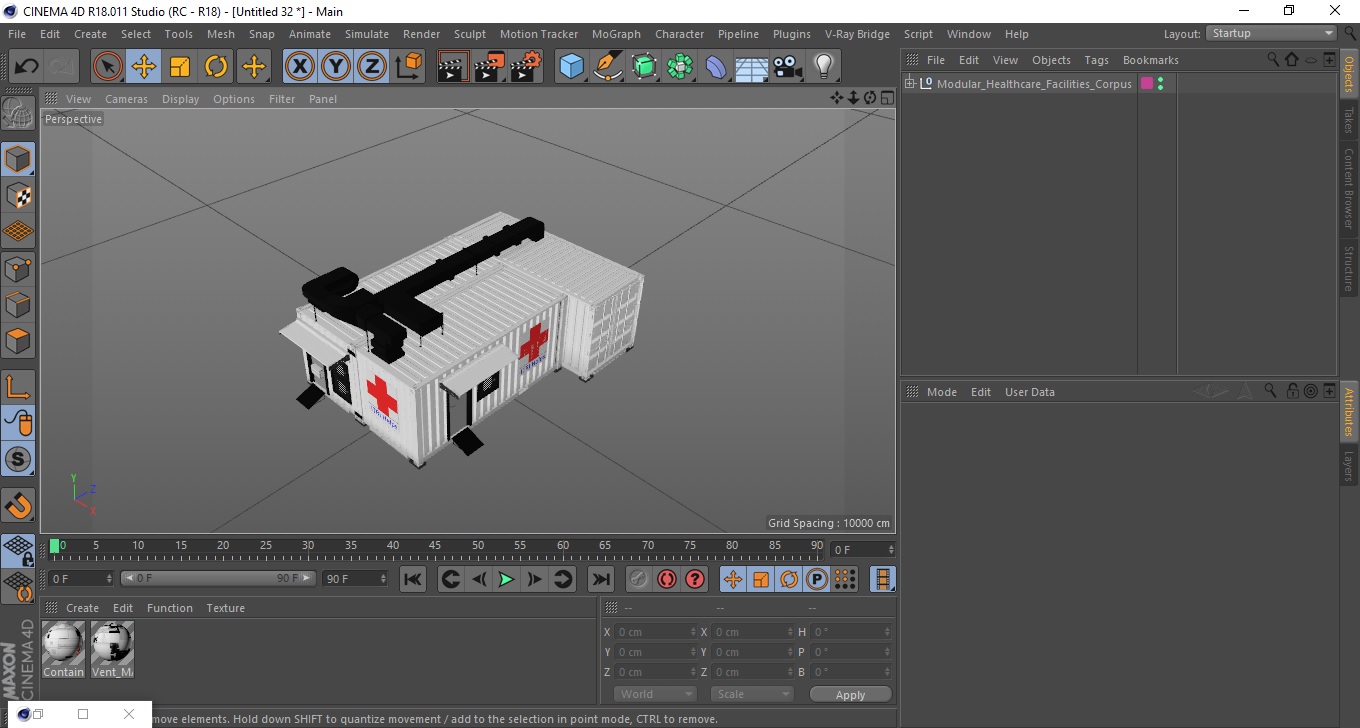Enable Axis mode

point(18,387)
